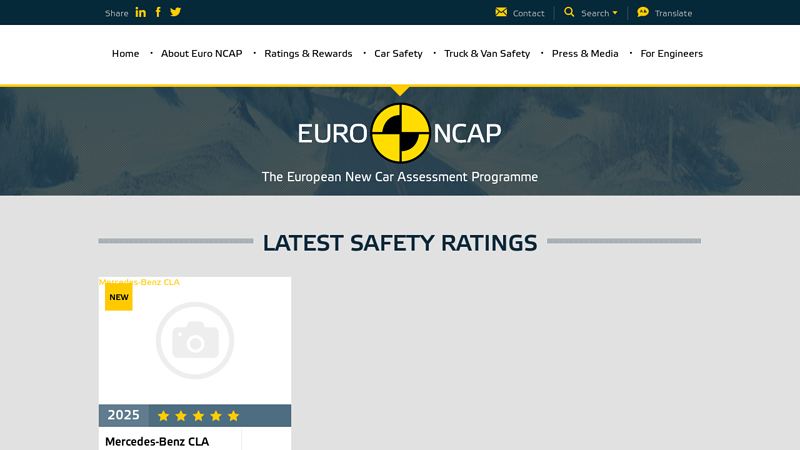The height and width of the screenshot is (450, 800).
Task: Expand the Search dropdown arrow
Action: coord(615,13)
